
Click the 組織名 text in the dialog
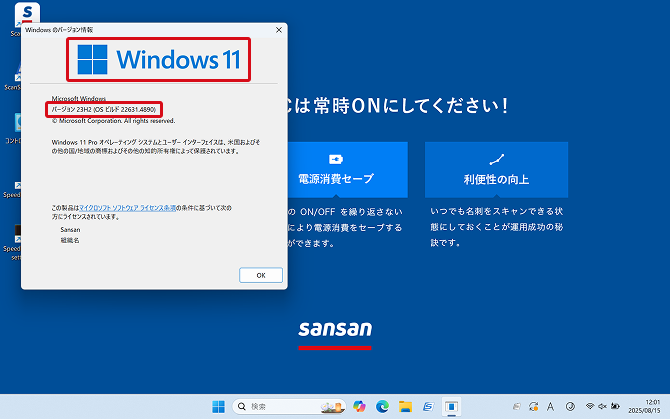(x=70, y=240)
